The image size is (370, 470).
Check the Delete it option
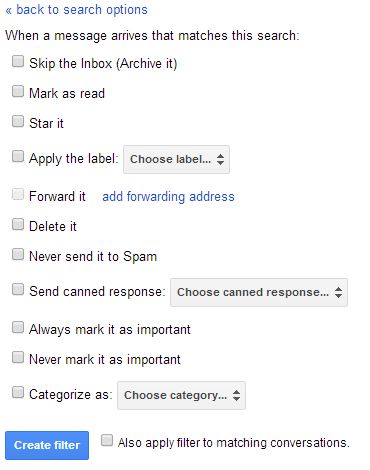[18, 224]
